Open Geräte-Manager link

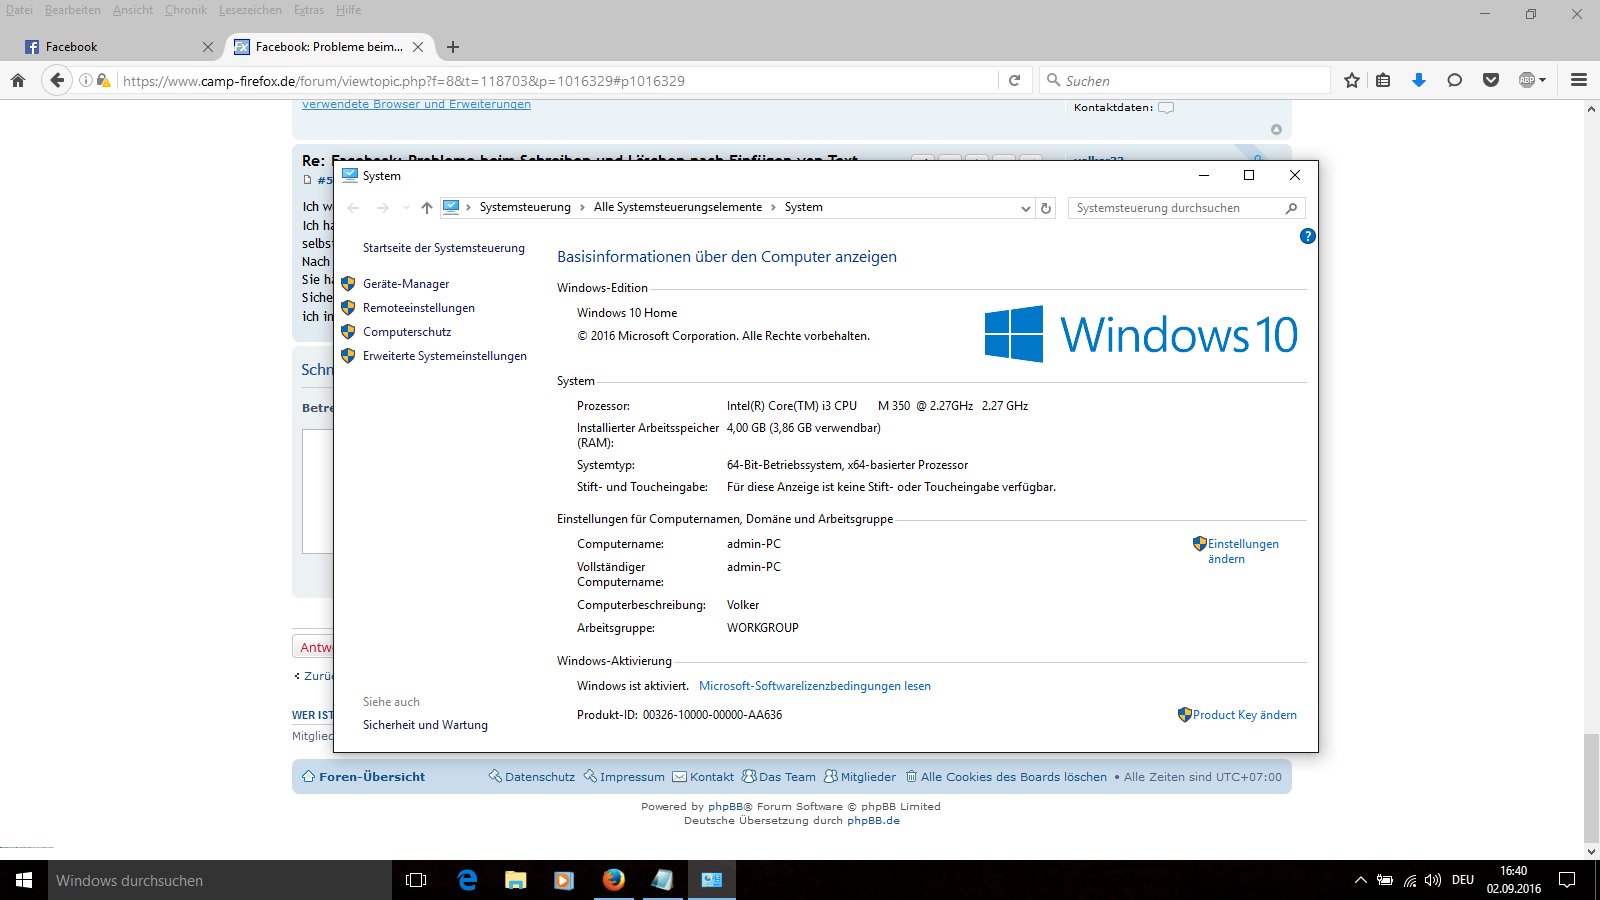[406, 284]
